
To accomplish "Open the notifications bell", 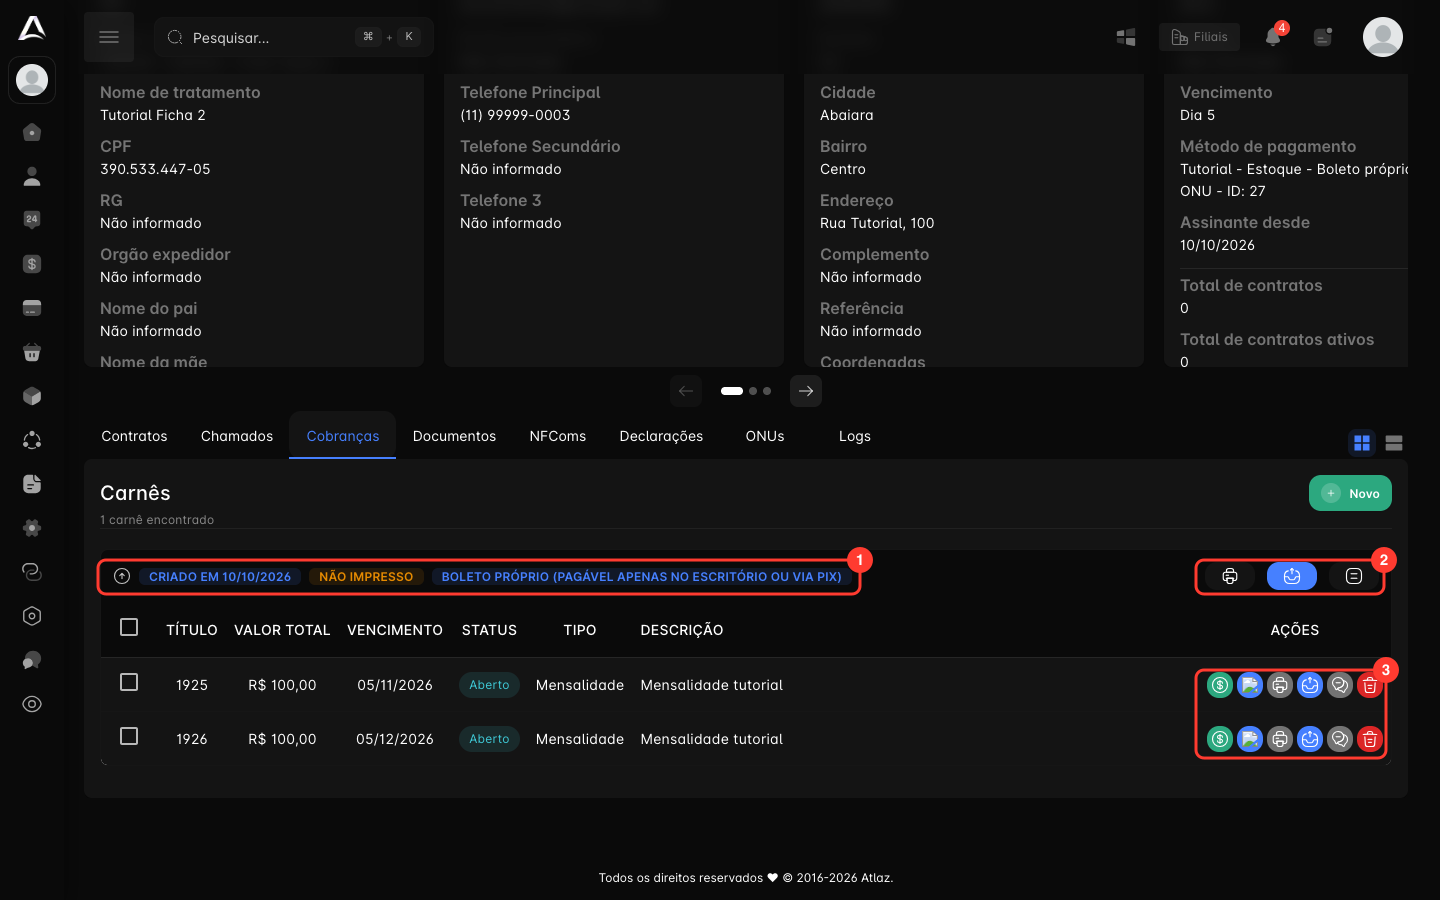I will point(1273,37).
